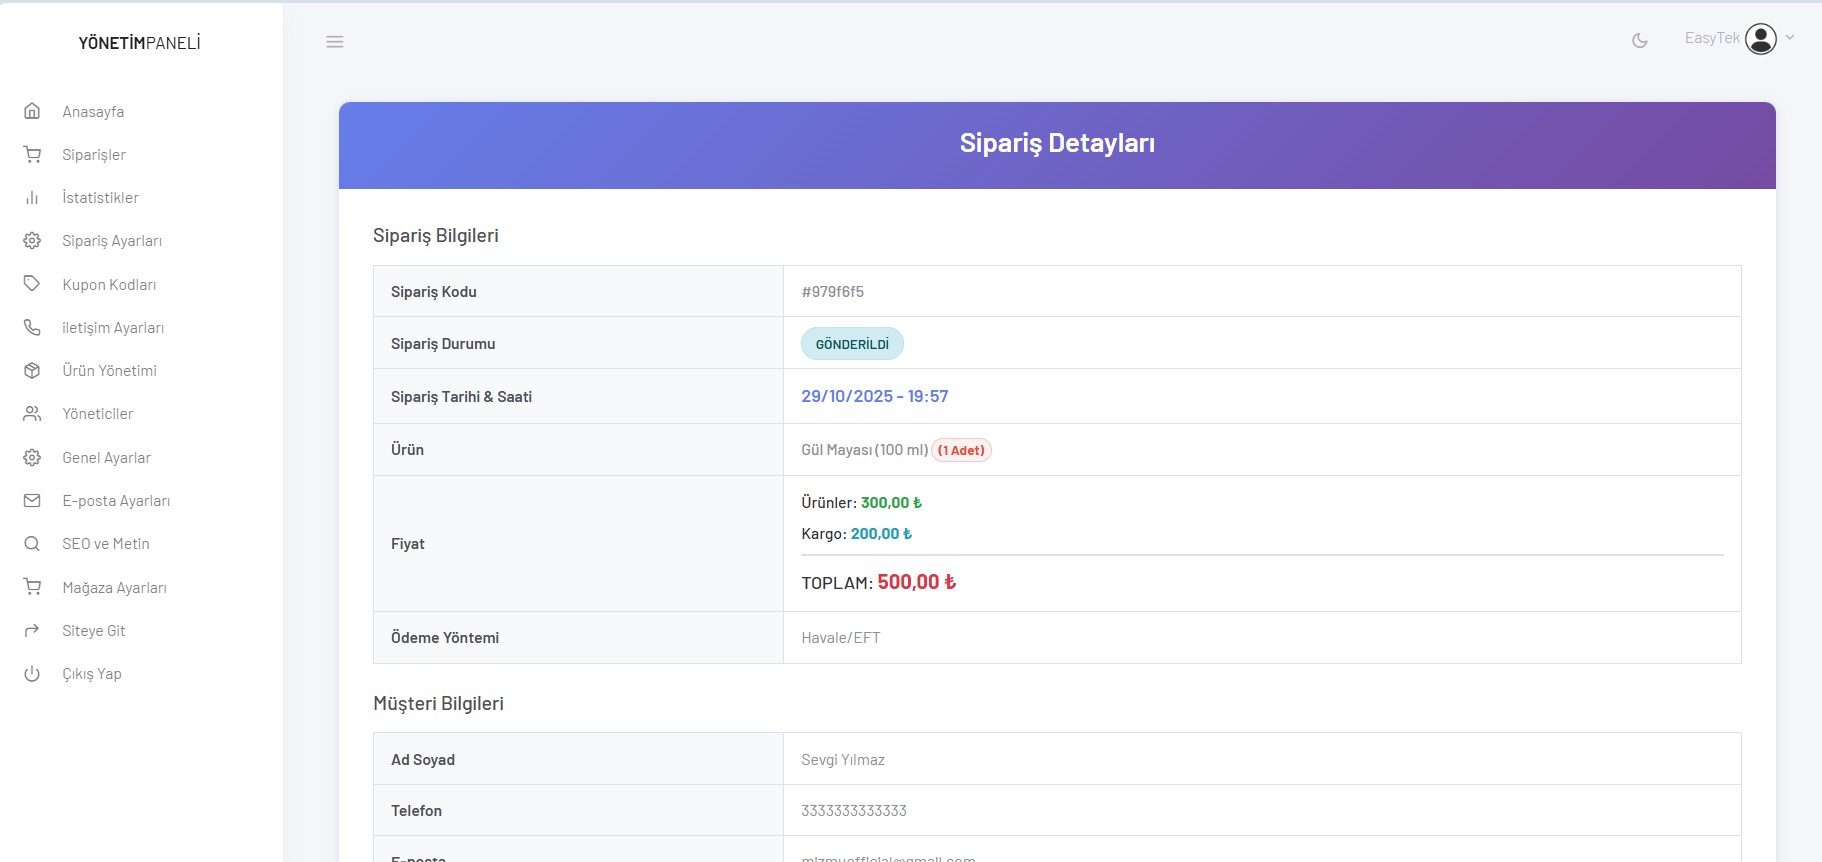Click the date 29/10/2025 - 19:57
Screen dimensions: 1822x862
click(875, 396)
